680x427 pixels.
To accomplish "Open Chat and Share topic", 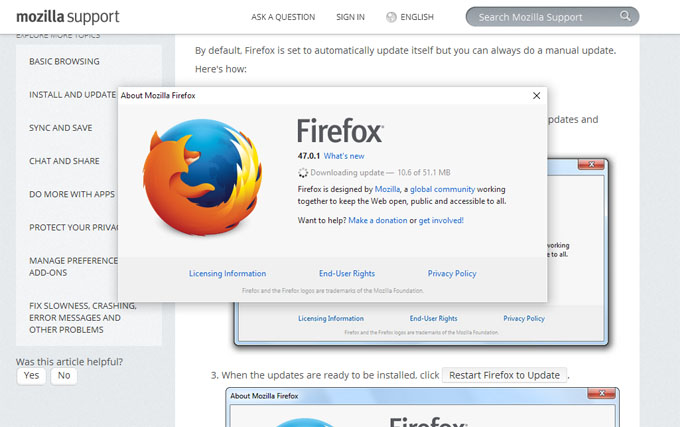I will click(x=64, y=161).
